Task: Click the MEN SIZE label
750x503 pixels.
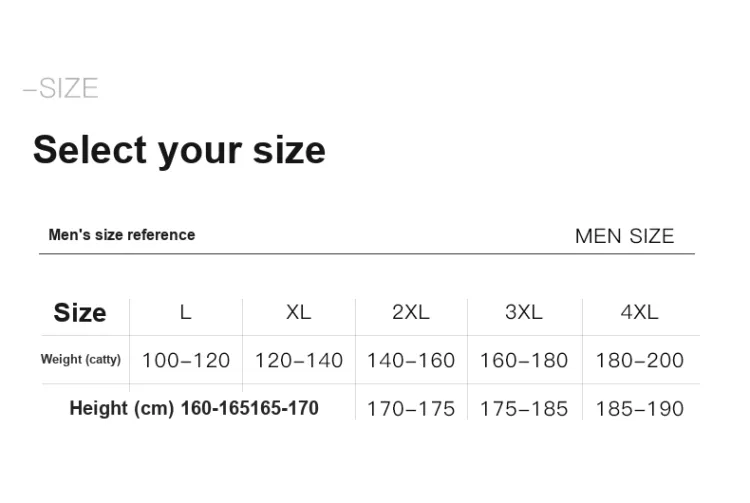Action: tap(624, 237)
